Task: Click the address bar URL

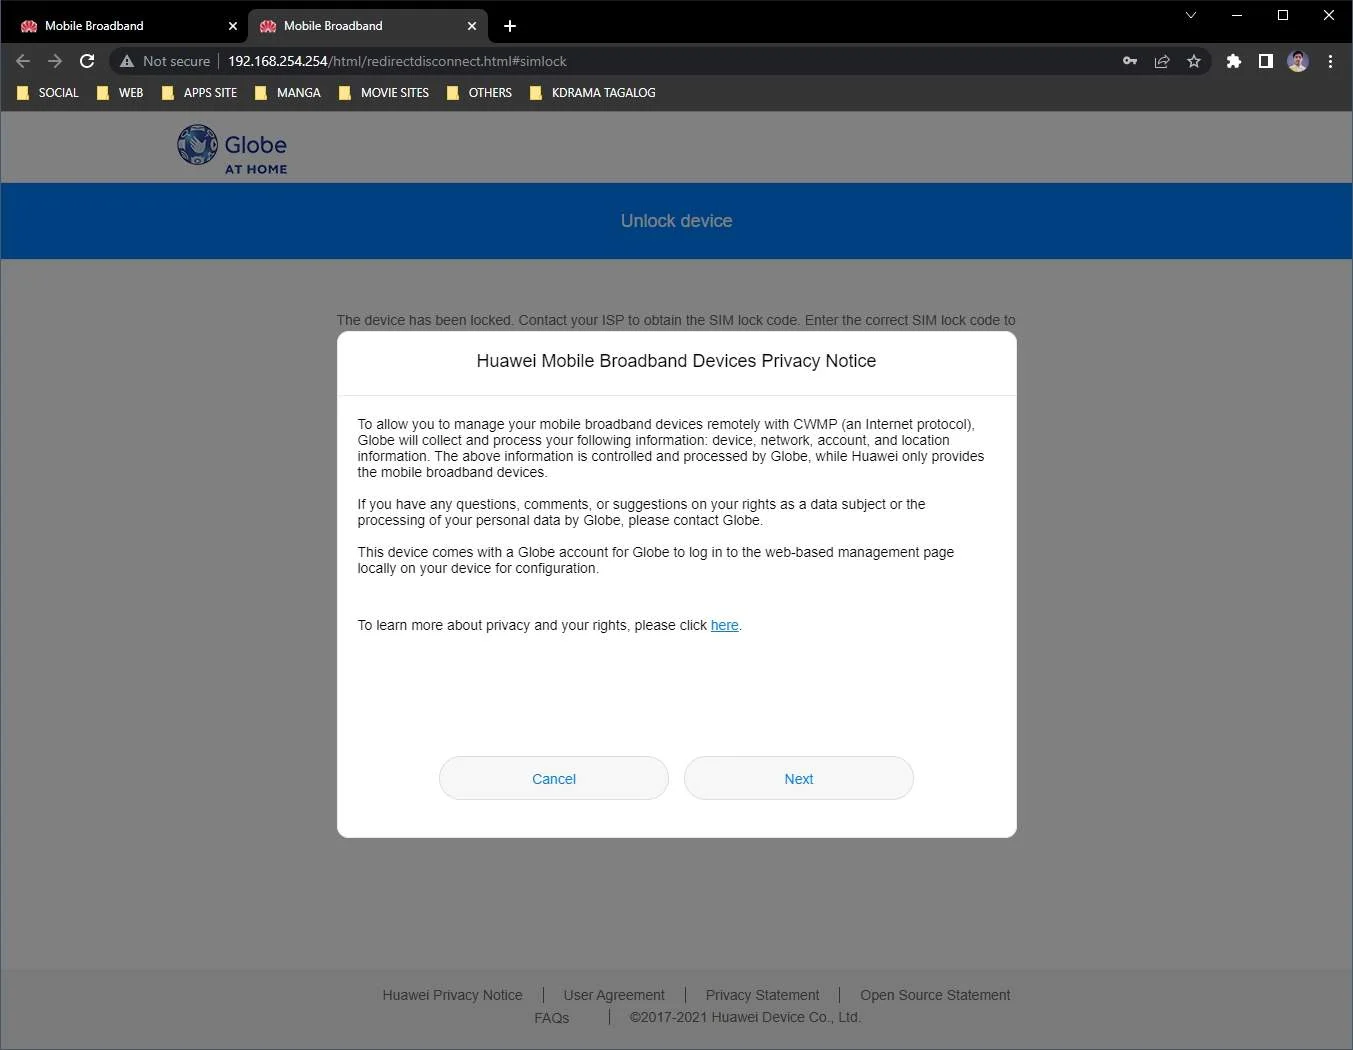Action: (x=397, y=61)
